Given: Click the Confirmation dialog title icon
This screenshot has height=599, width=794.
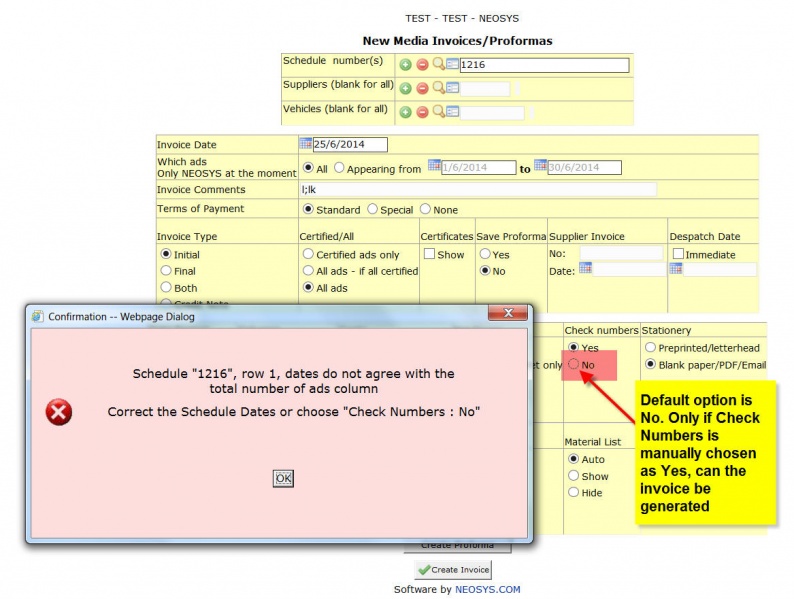Looking at the screenshot, I should 37,316.
